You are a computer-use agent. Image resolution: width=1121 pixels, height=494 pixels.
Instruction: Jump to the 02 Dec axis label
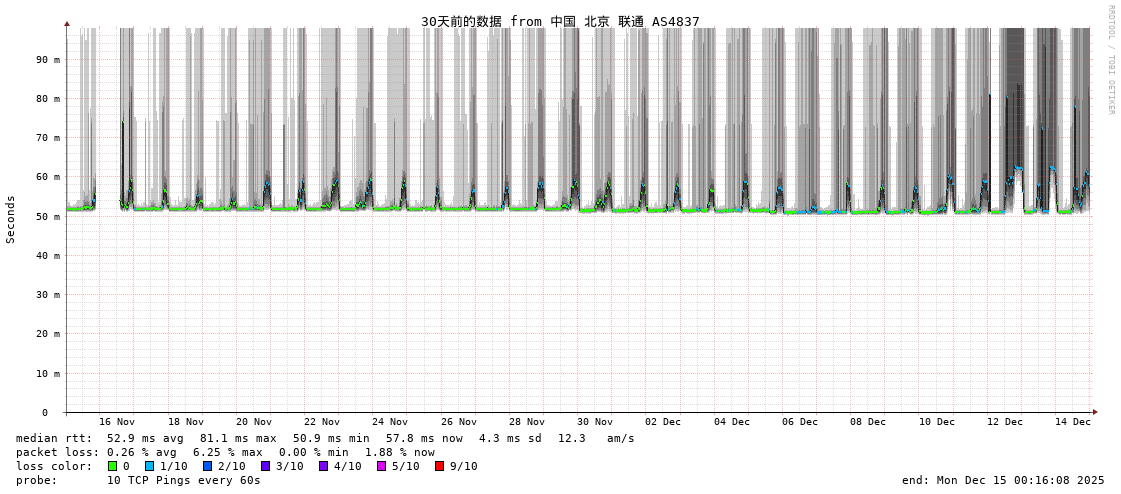click(663, 422)
